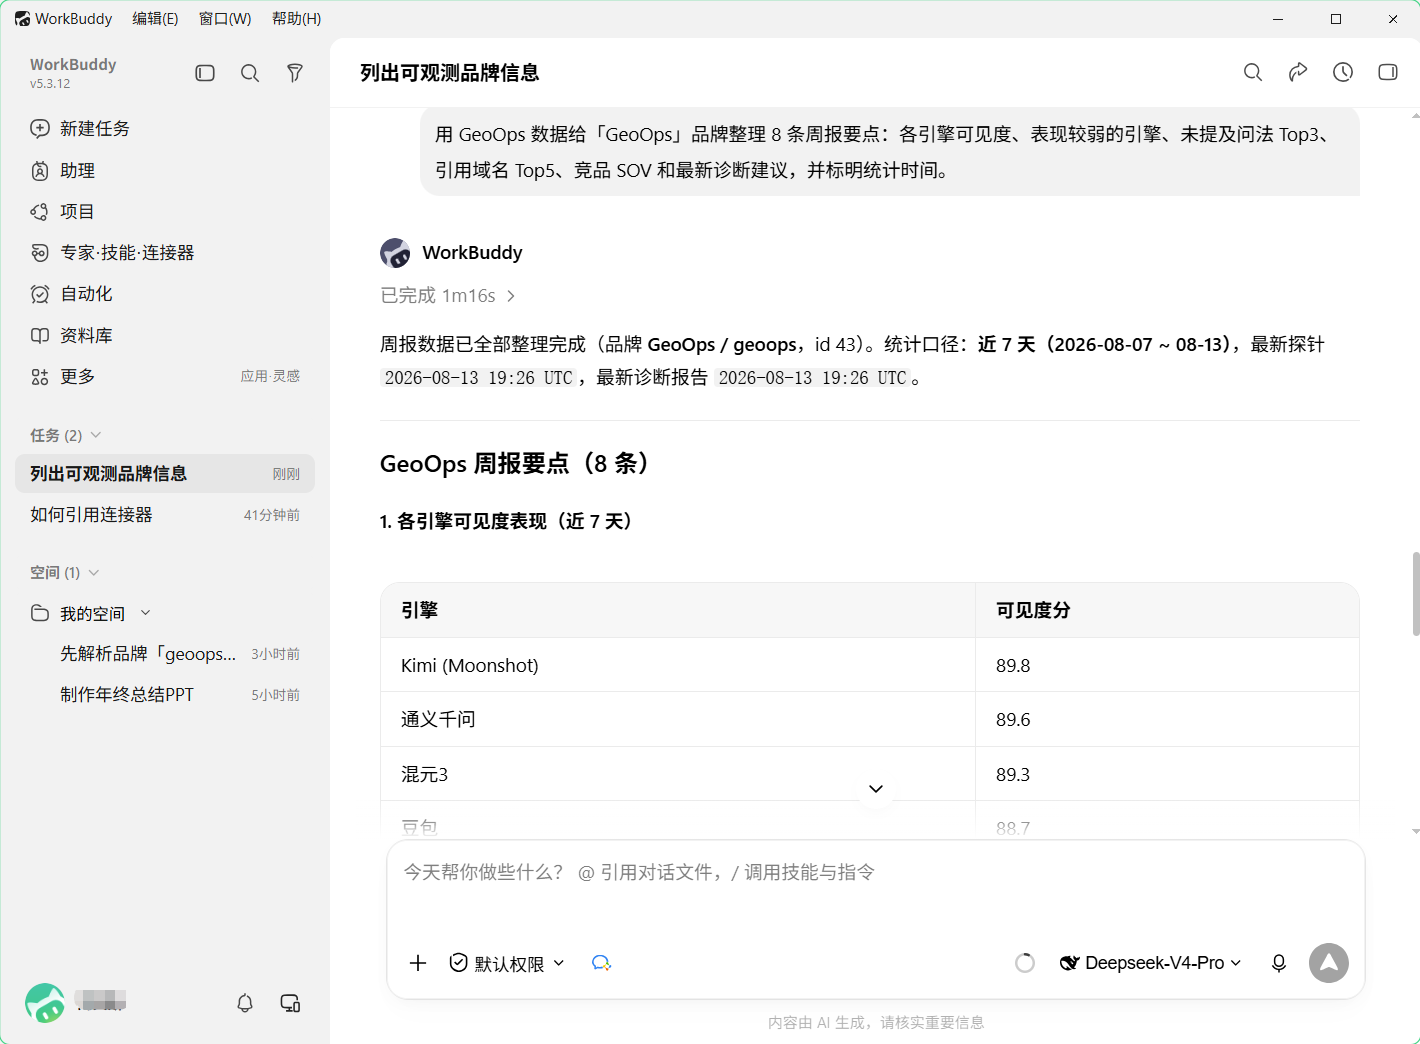Open the 编辑(E) menu
1420x1044 pixels.
[x=155, y=19]
